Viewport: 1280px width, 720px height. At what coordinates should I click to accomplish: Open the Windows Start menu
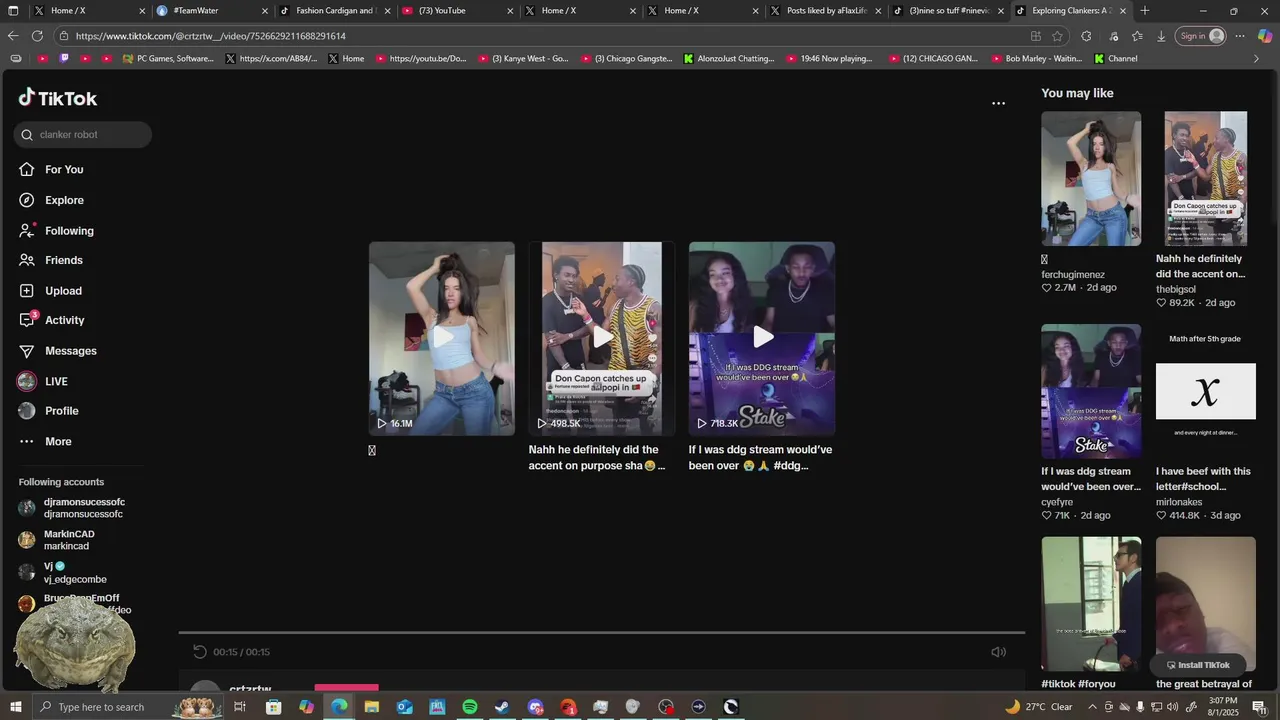[x=14, y=707]
